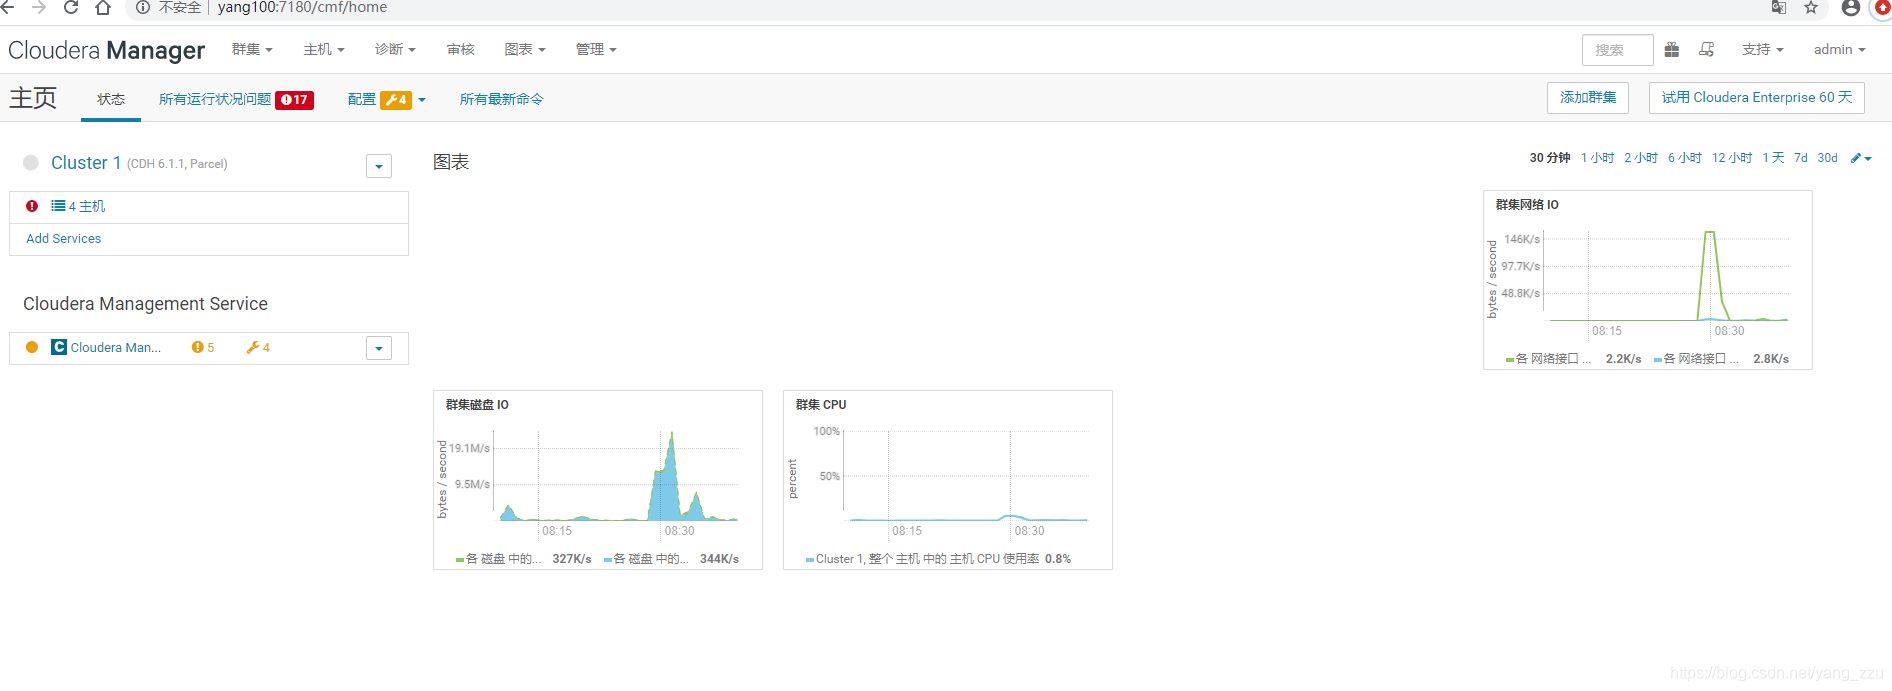Open the running commands scroll icon
1892x691 pixels.
(x=1707, y=49)
